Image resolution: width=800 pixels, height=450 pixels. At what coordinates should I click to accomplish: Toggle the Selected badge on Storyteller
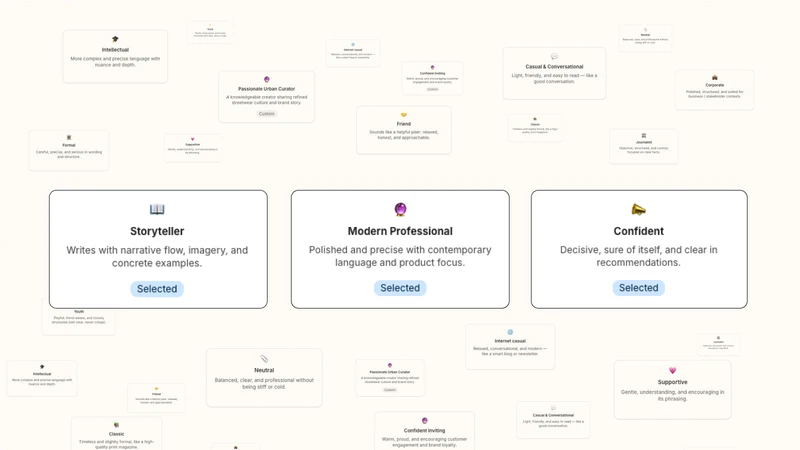click(x=157, y=289)
